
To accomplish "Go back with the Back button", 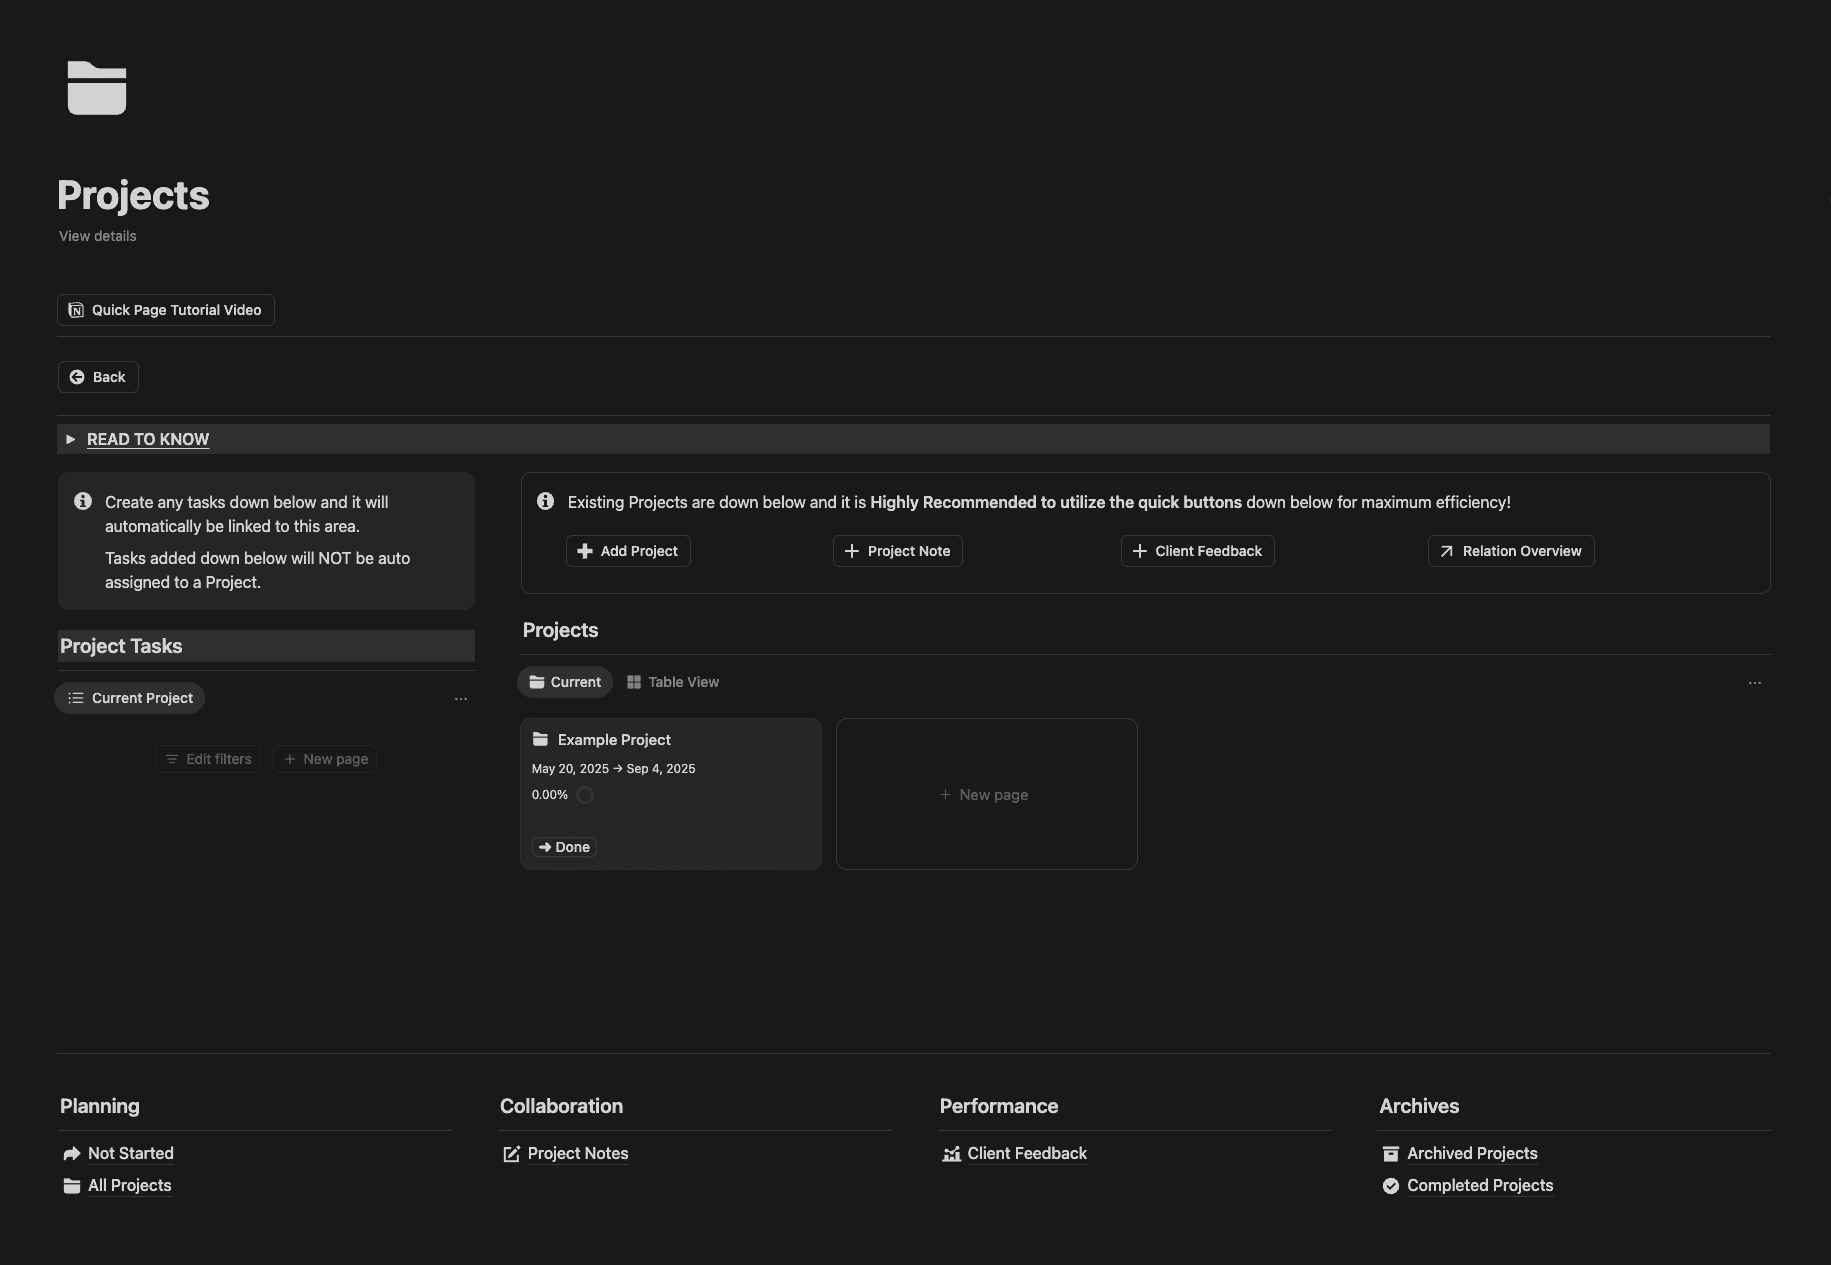I will tap(98, 377).
